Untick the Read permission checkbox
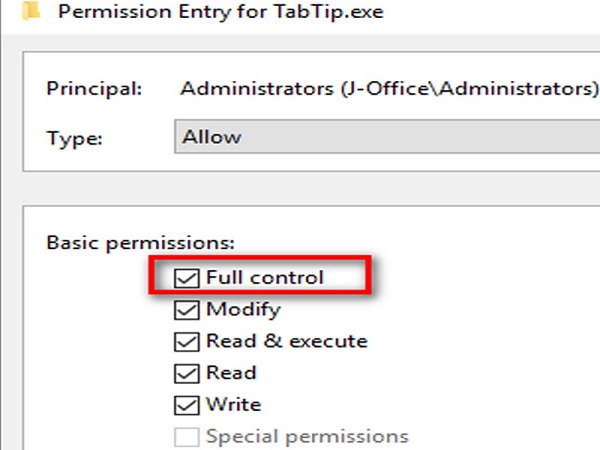This screenshot has width=600, height=450. tap(187, 373)
